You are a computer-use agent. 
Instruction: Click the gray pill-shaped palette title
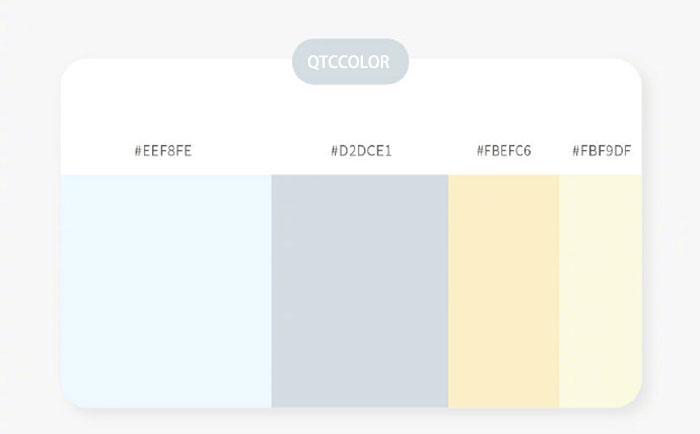[x=350, y=62]
